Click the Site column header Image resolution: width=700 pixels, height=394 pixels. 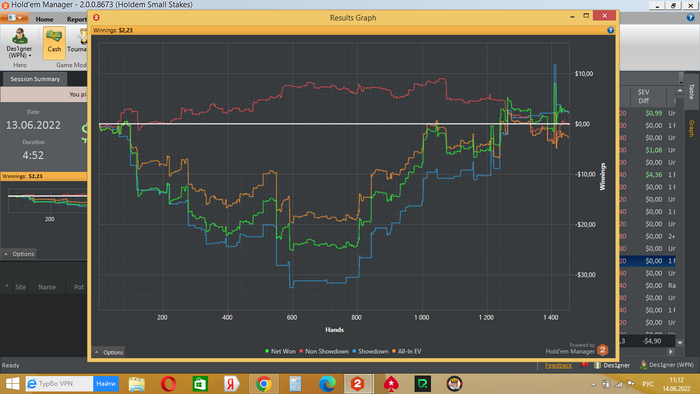[21, 287]
